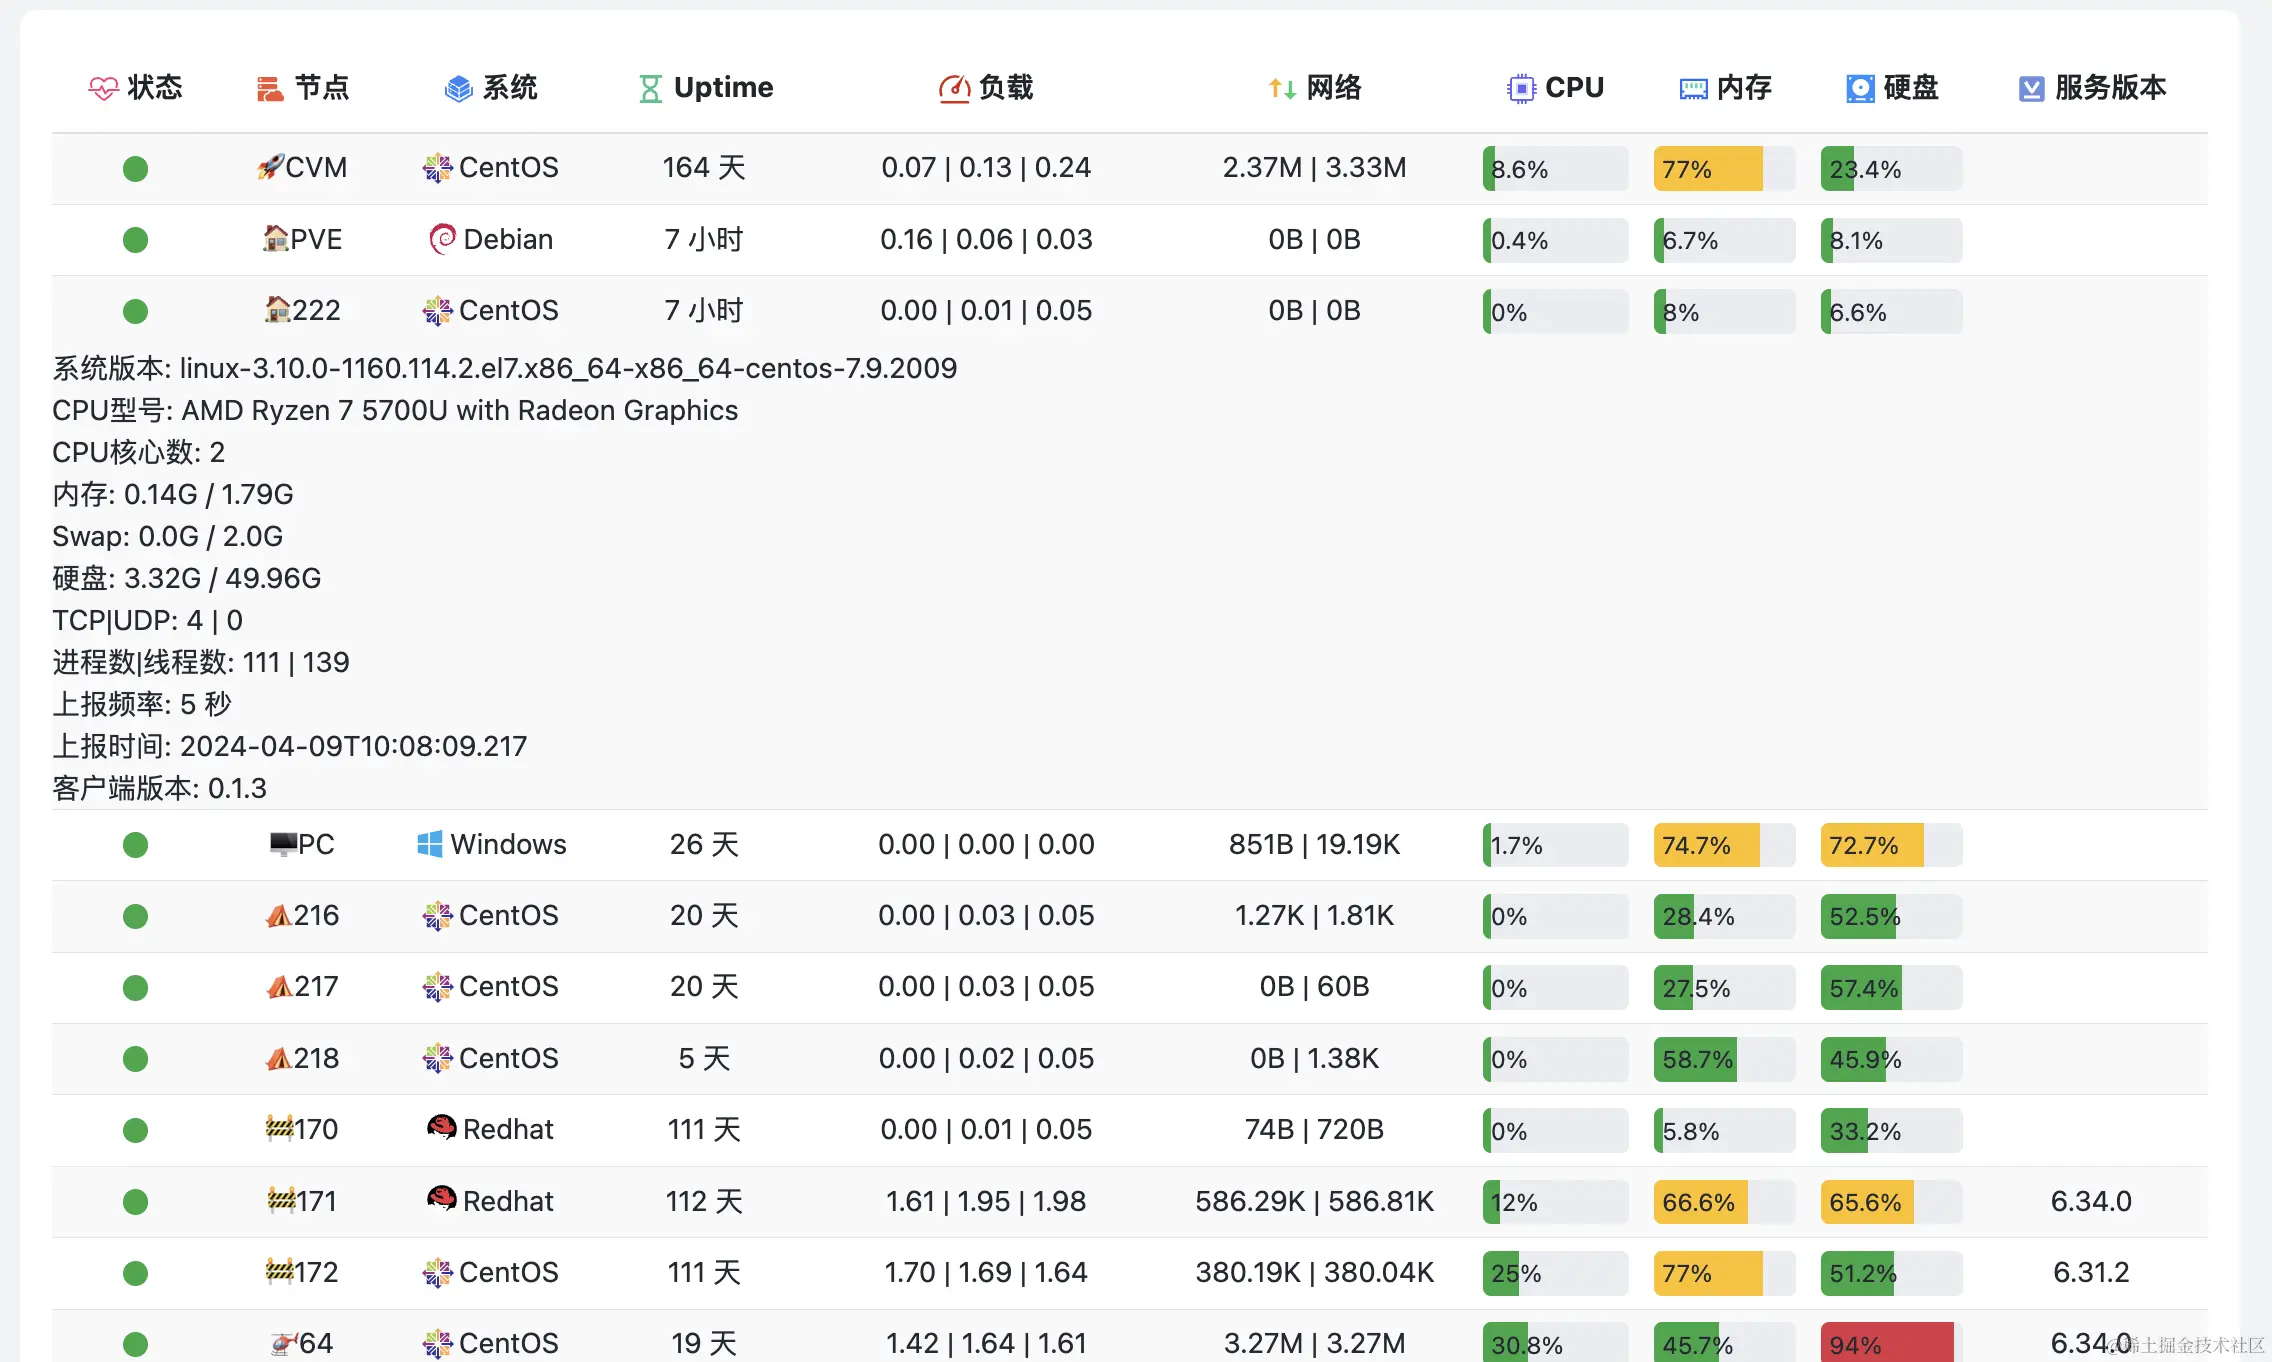The image size is (2272, 1362).
Task: Click the memory icon beside 内存 header
Action: click(x=1693, y=89)
